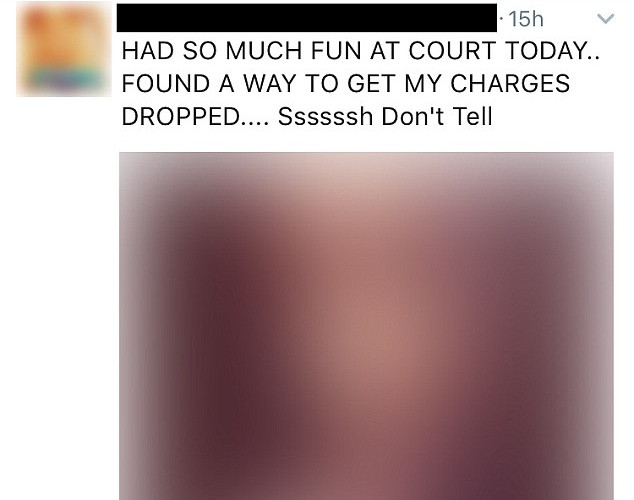This screenshot has width=634, height=500.
Task: Click the 15h timestamp link
Action: click(526, 19)
